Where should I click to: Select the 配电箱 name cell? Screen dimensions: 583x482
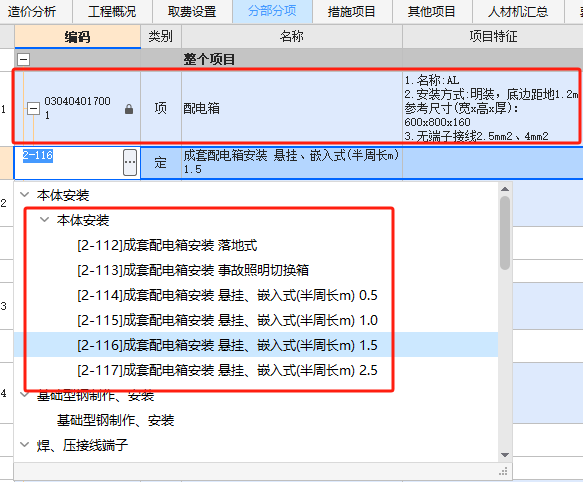(x=292, y=109)
